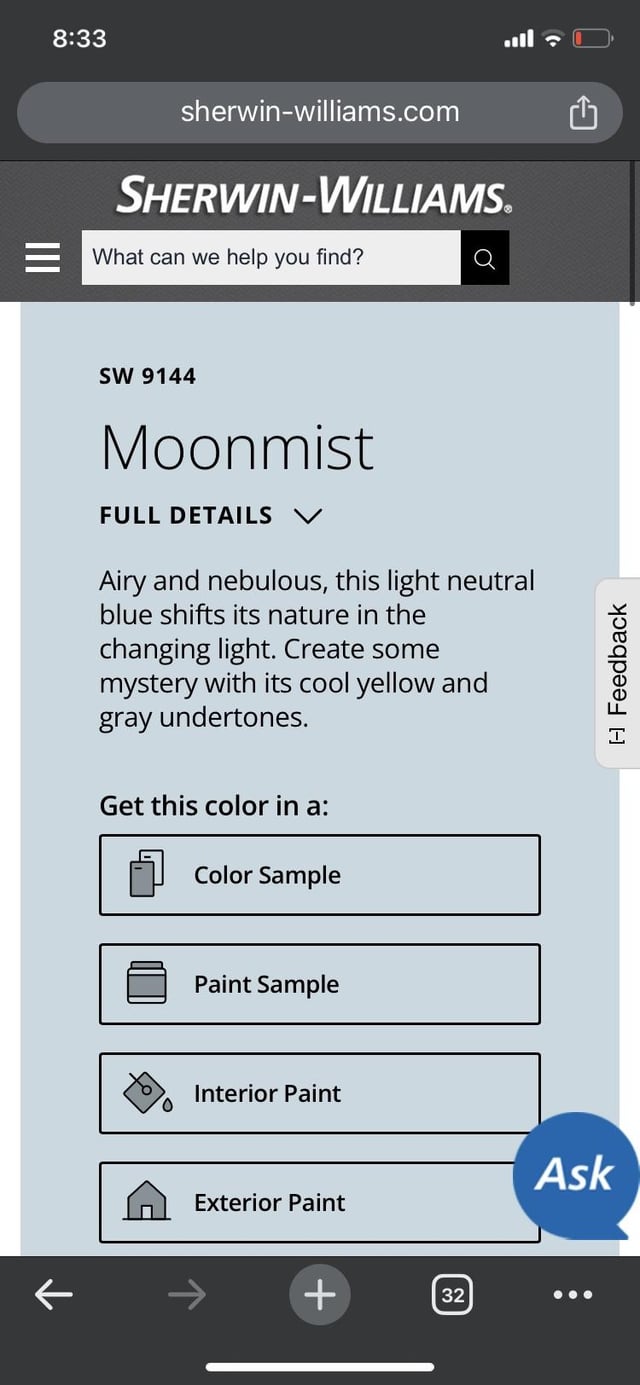Click the FULL DETAILS label
The width and height of the screenshot is (640, 1385).
186,516
